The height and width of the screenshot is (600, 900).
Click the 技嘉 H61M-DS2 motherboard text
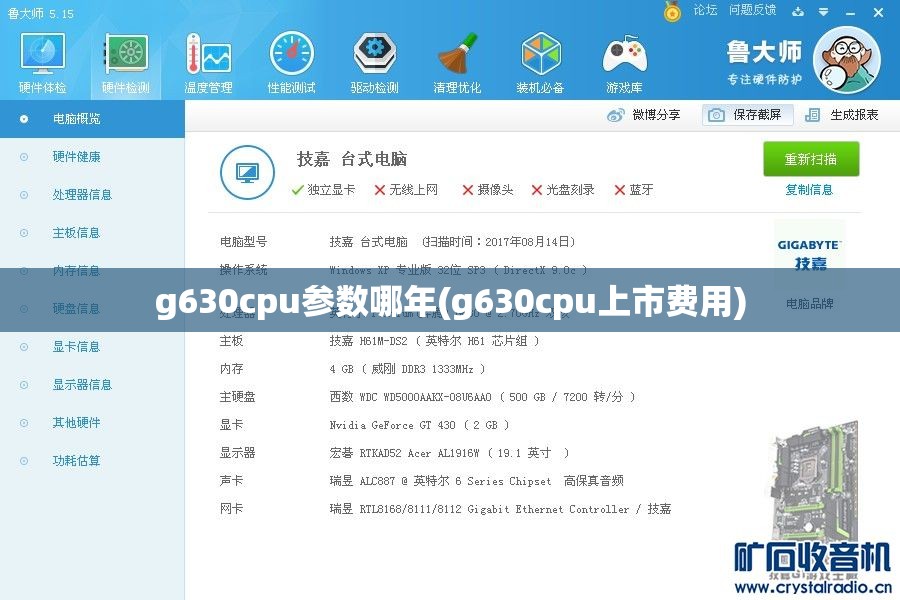(435, 341)
